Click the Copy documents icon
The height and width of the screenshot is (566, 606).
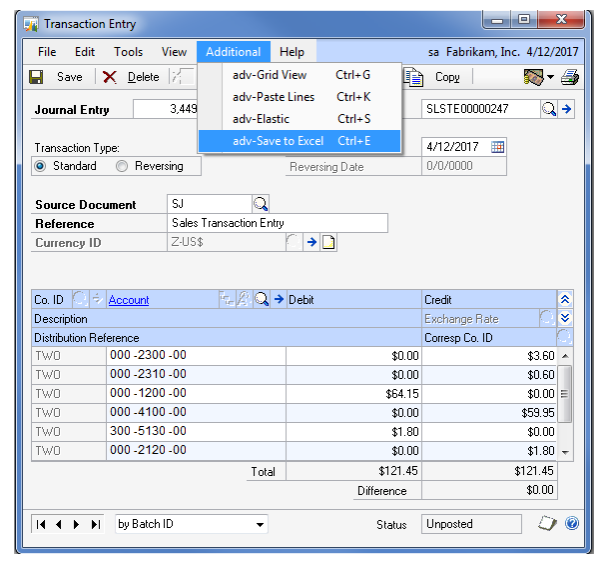click(414, 76)
